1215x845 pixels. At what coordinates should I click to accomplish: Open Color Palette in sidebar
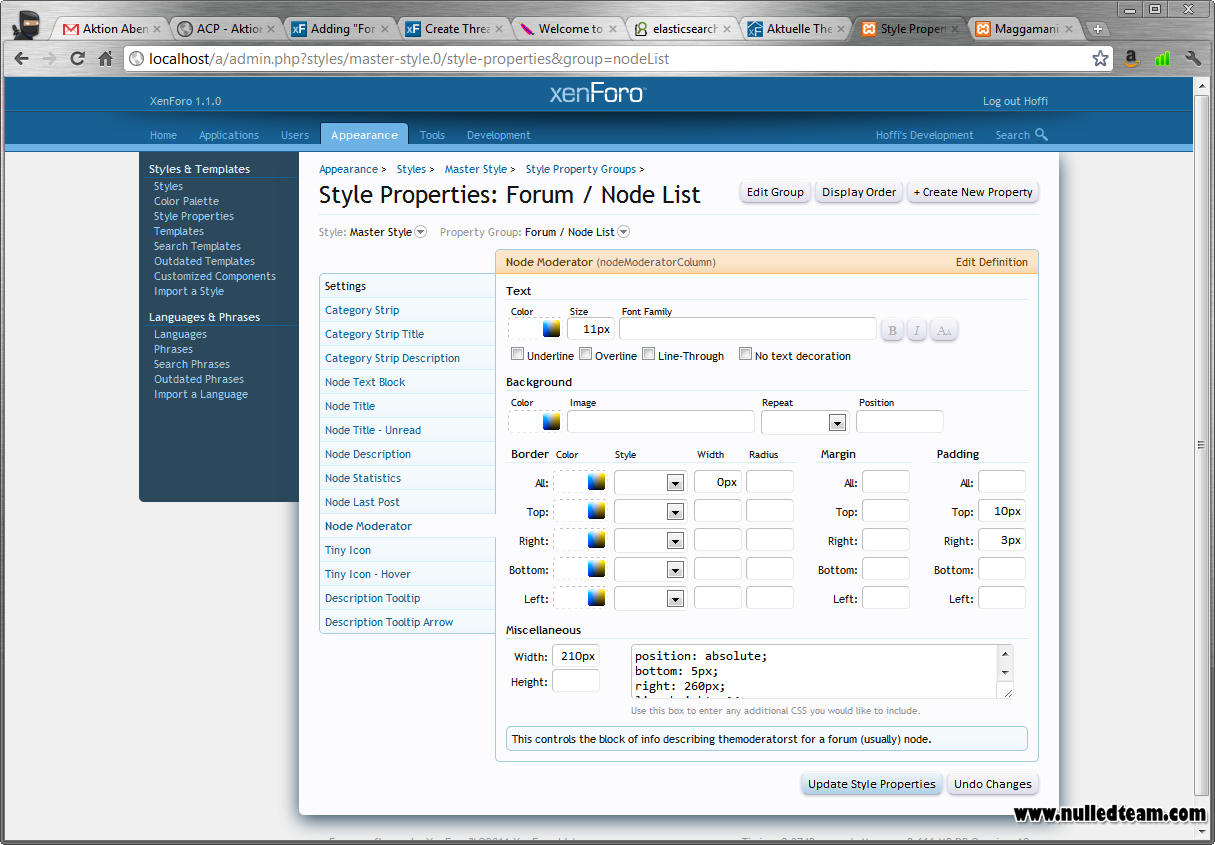tap(186, 201)
